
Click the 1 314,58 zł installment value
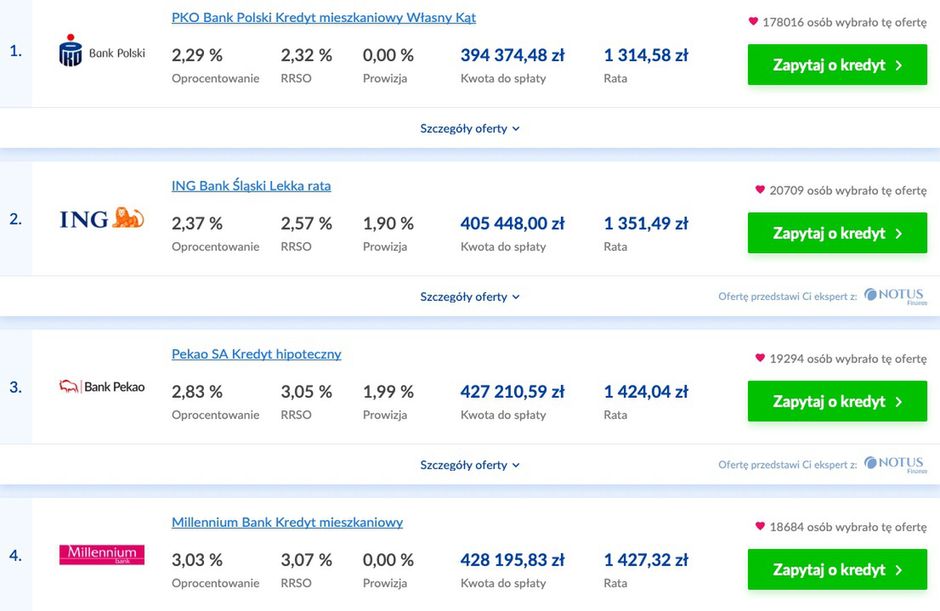pos(646,55)
